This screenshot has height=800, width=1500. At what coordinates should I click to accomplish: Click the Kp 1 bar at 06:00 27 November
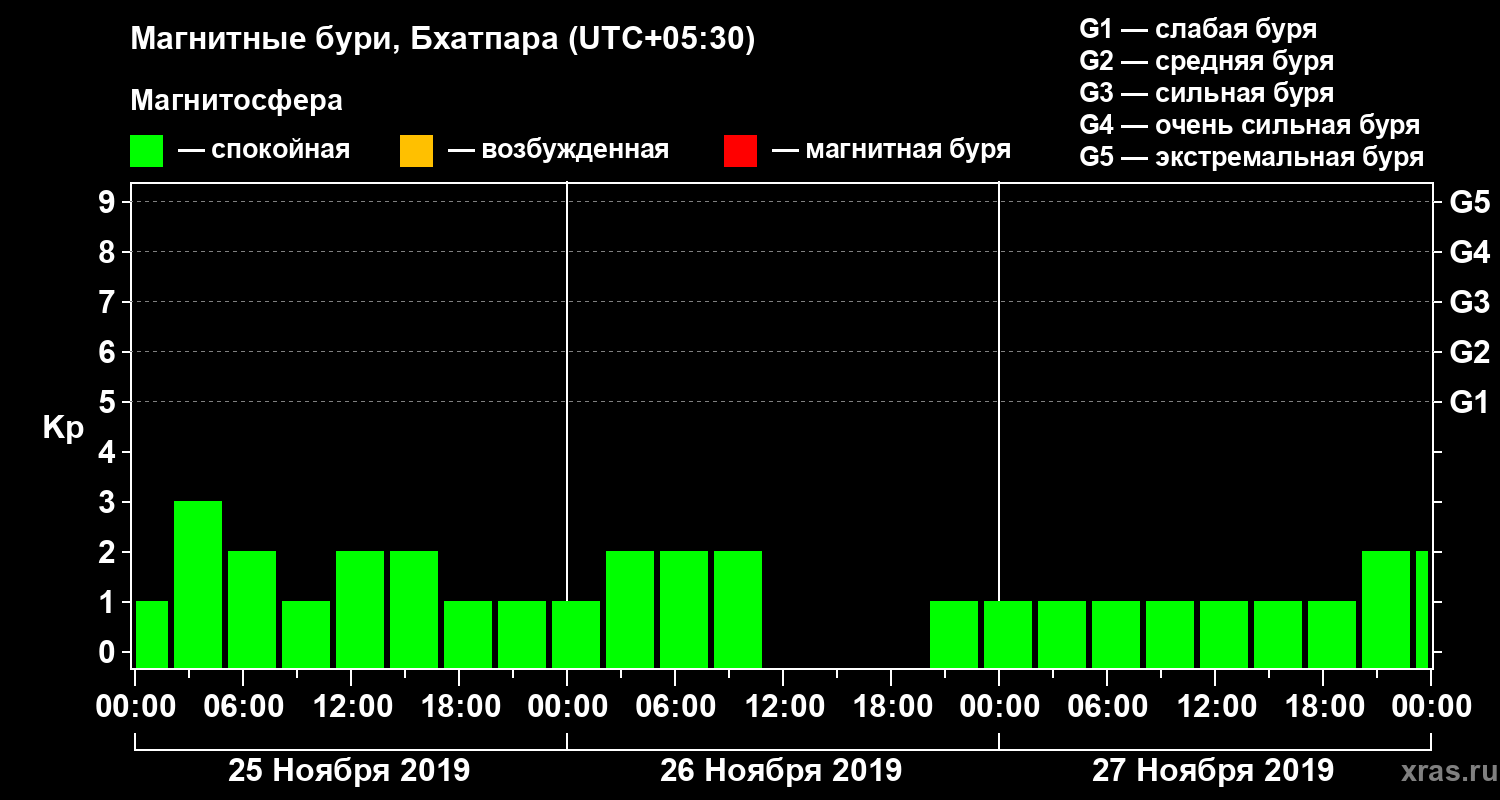[1116, 634]
